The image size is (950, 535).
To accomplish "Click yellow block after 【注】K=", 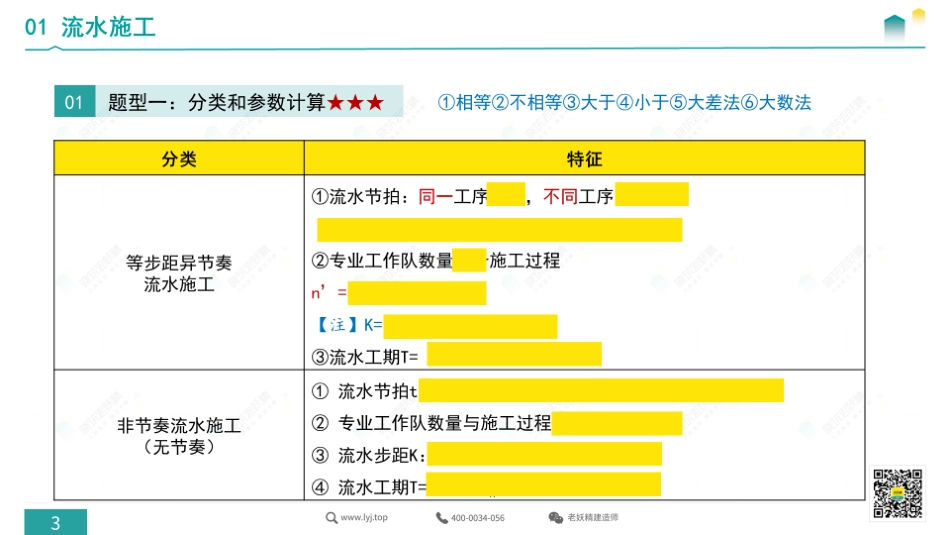I will pyautogui.click(x=471, y=327).
